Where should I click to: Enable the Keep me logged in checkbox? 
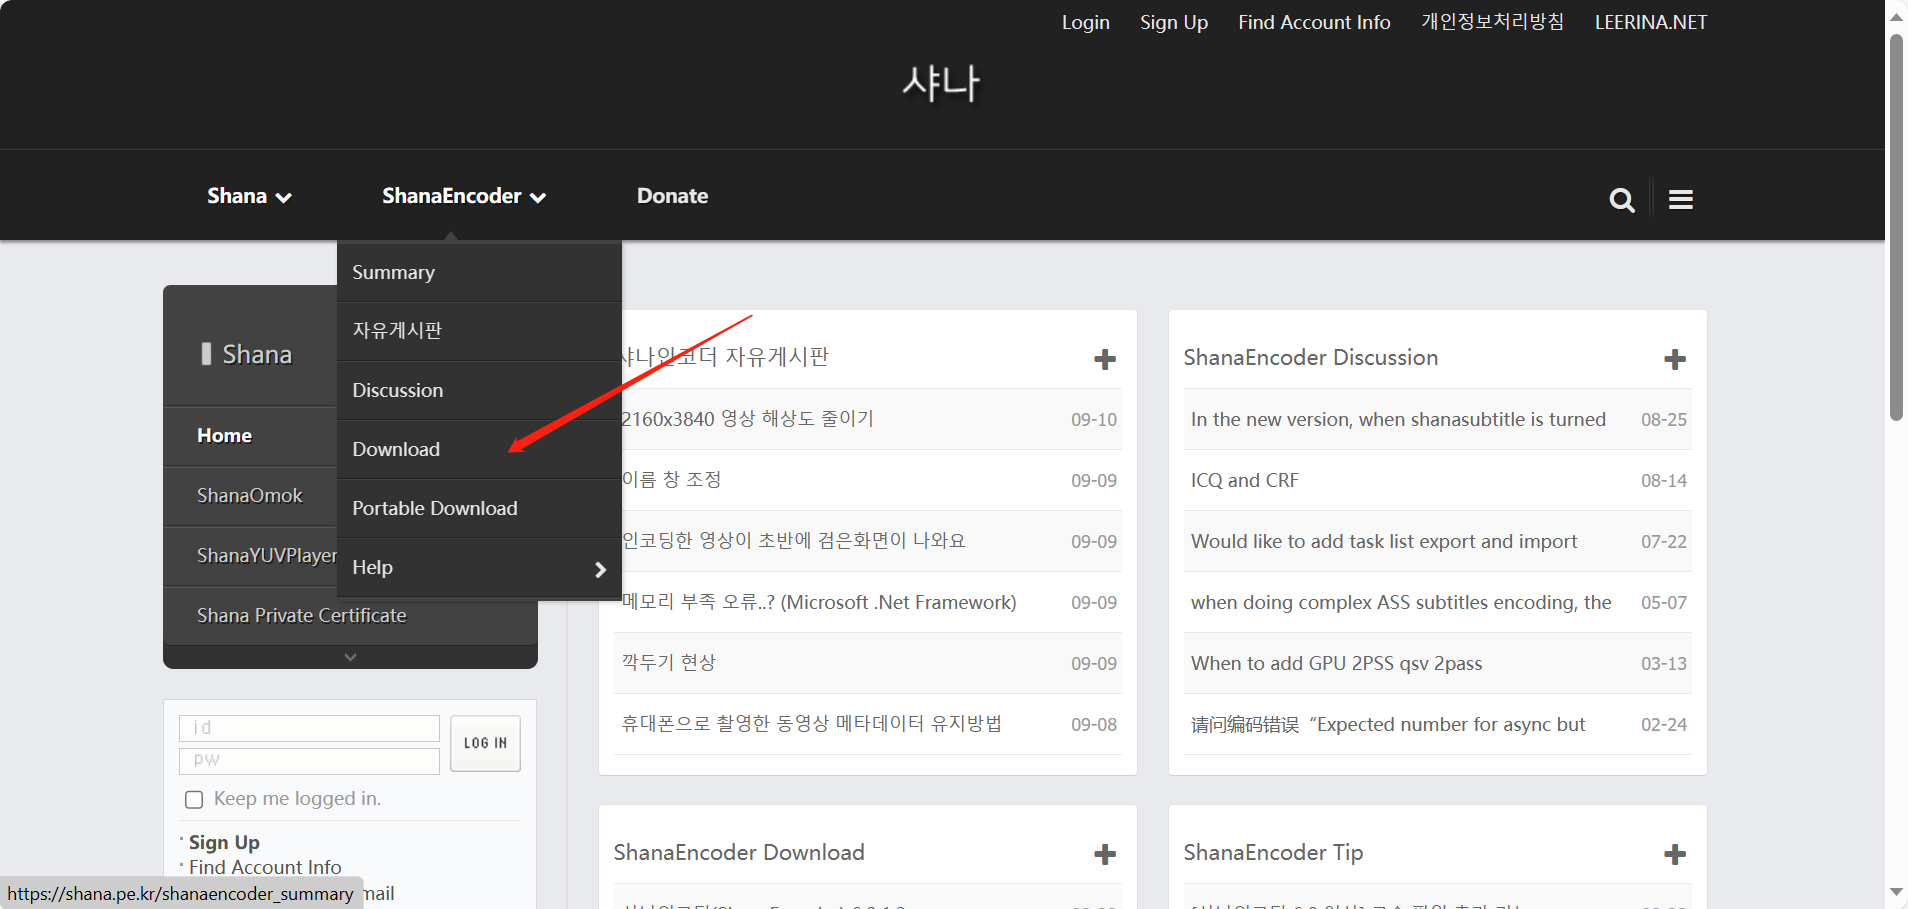[x=194, y=799]
